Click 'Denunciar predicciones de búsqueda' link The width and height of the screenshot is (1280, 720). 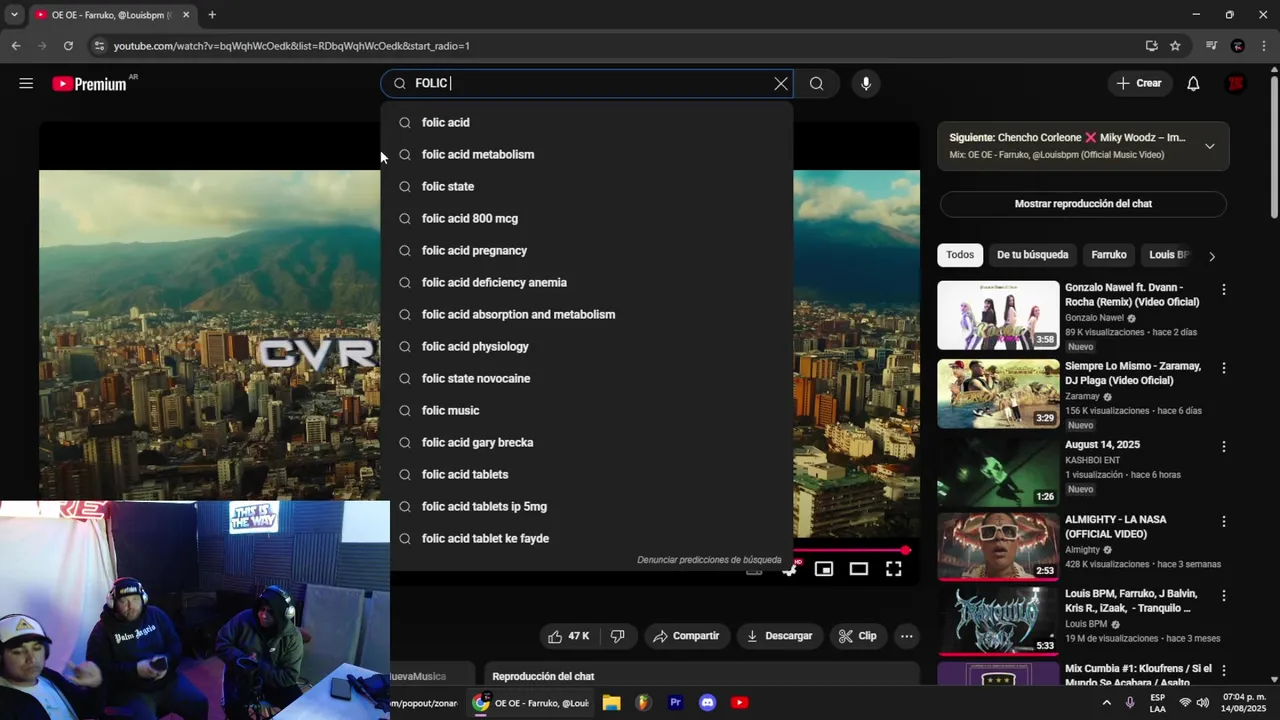point(709,560)
